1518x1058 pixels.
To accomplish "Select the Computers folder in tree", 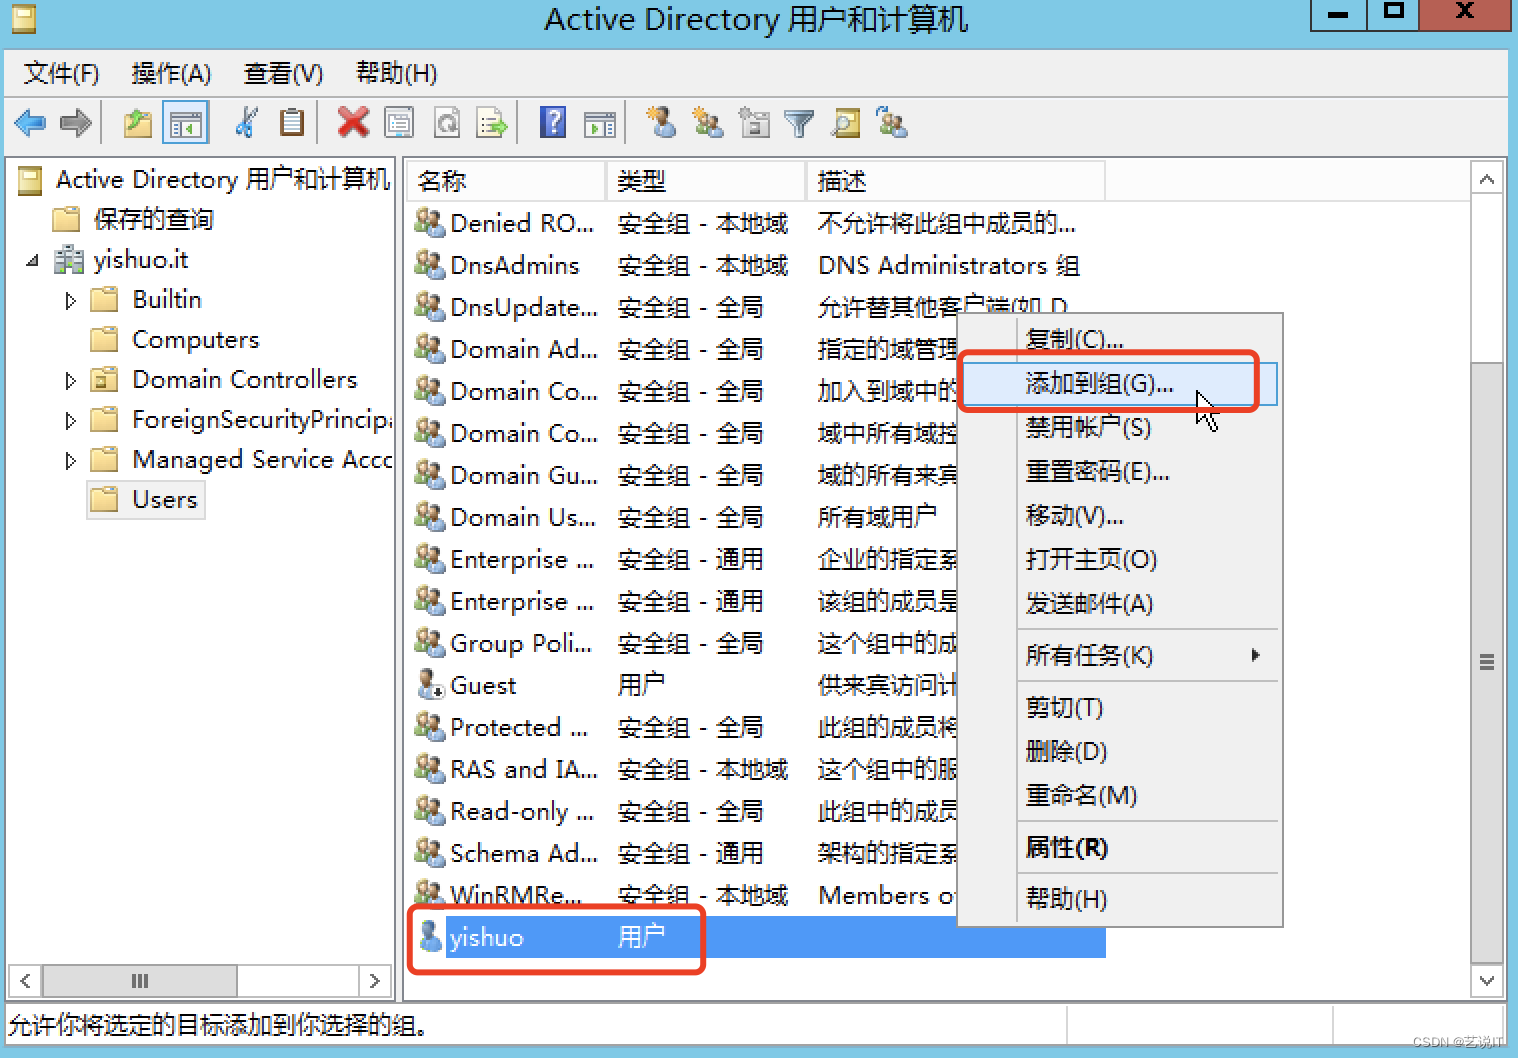I will click(x=175, y=340).
